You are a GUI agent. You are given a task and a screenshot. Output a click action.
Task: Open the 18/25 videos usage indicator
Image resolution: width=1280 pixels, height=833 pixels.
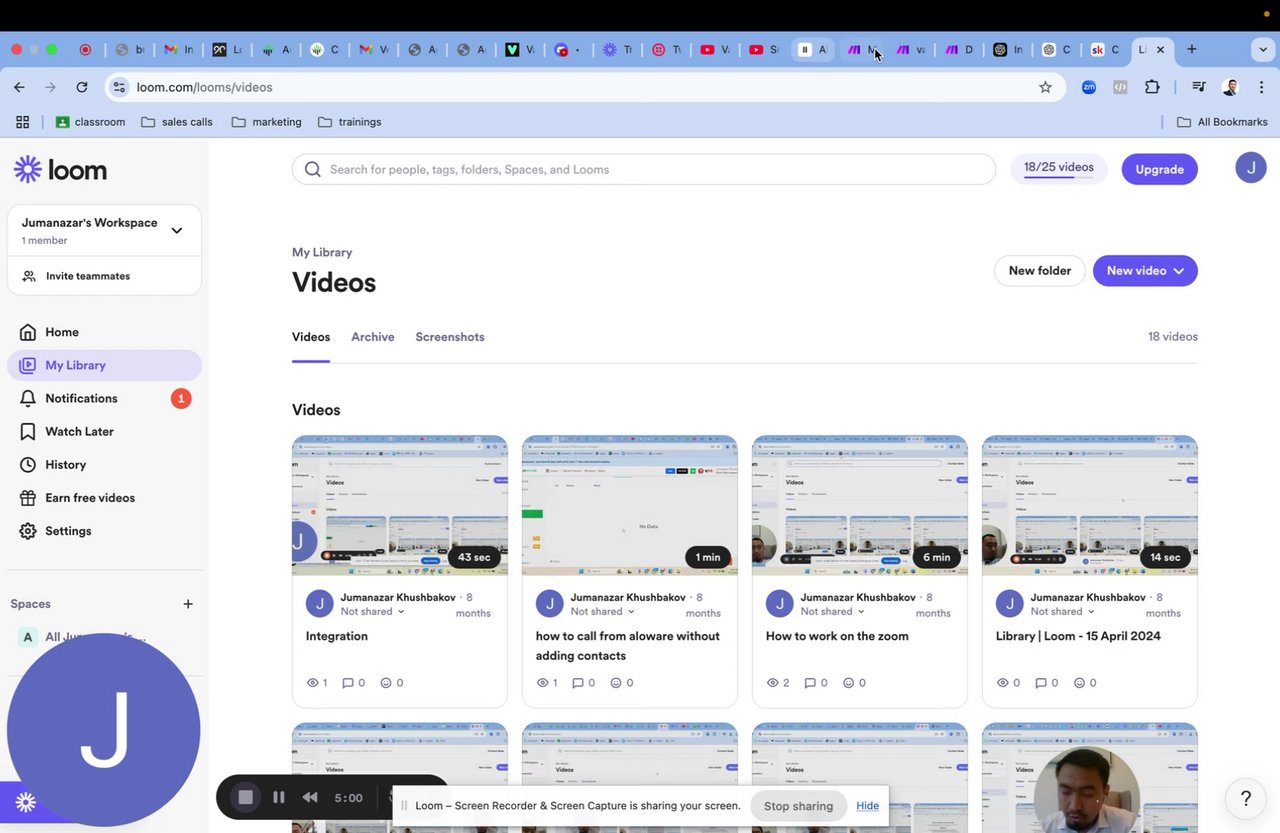coord(1059,169)
